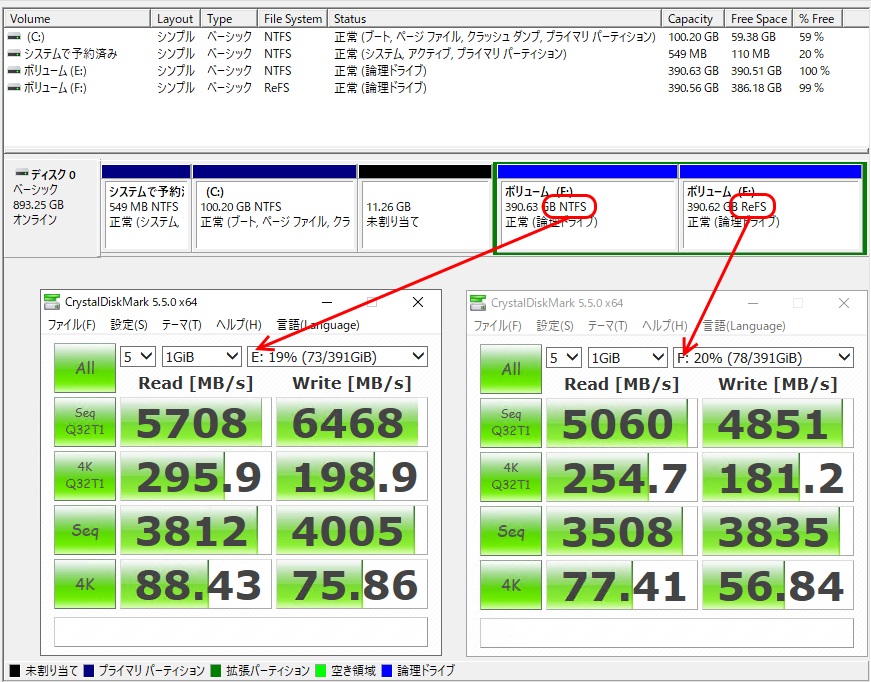Click 6468 Seq Q32T1 write result
Image resolution: width=871 pixels, height=682 pixels.
point(352,422)
